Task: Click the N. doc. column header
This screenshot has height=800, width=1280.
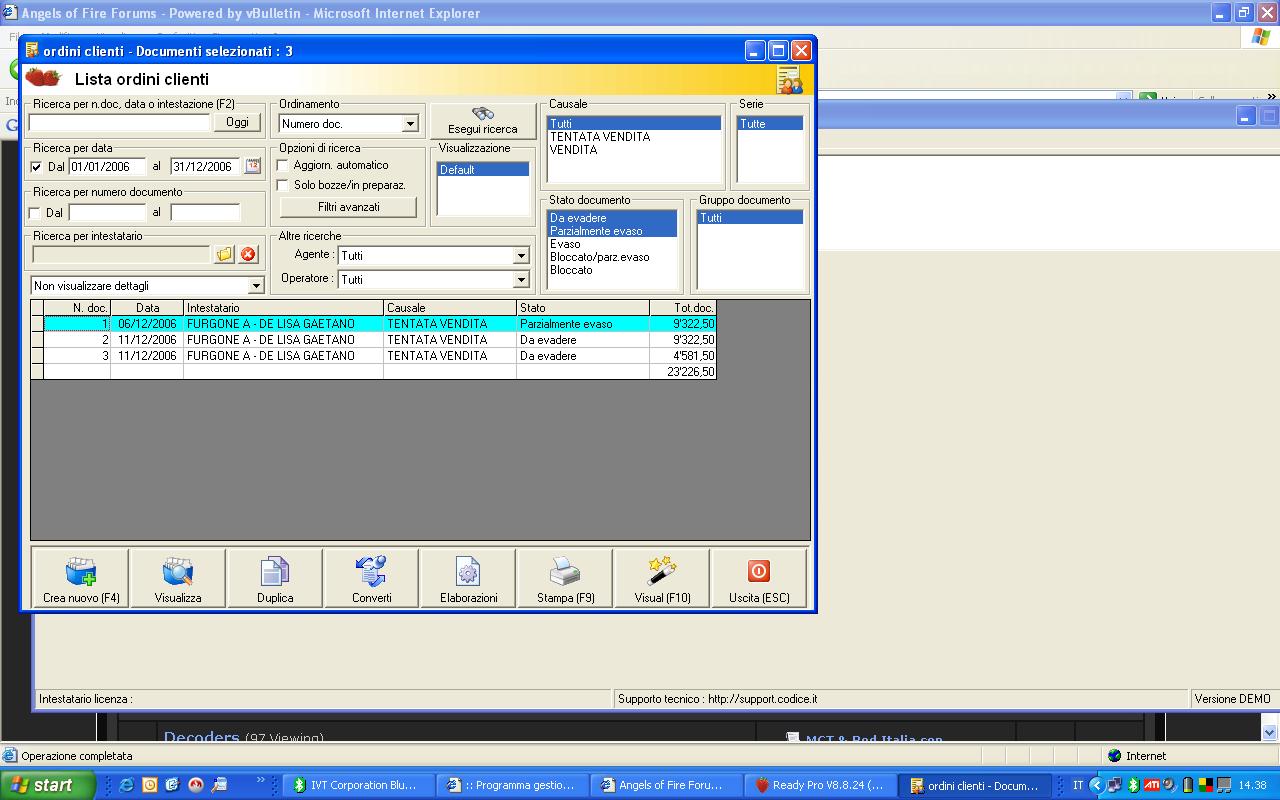Action: point(77,308)
